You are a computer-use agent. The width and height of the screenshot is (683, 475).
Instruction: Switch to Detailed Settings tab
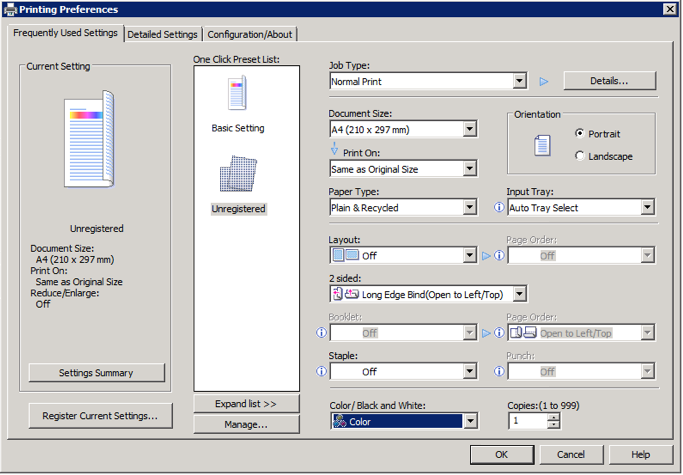coord(162,34)
